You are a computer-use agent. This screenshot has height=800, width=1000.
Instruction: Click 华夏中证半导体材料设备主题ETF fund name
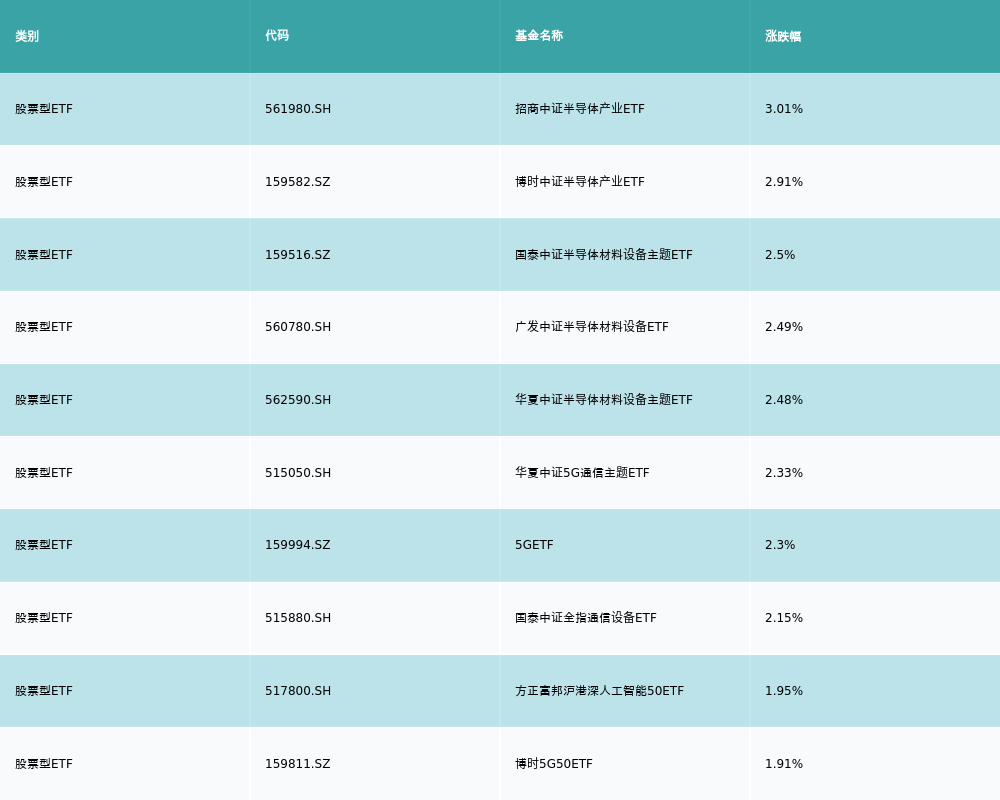point(604,400)
